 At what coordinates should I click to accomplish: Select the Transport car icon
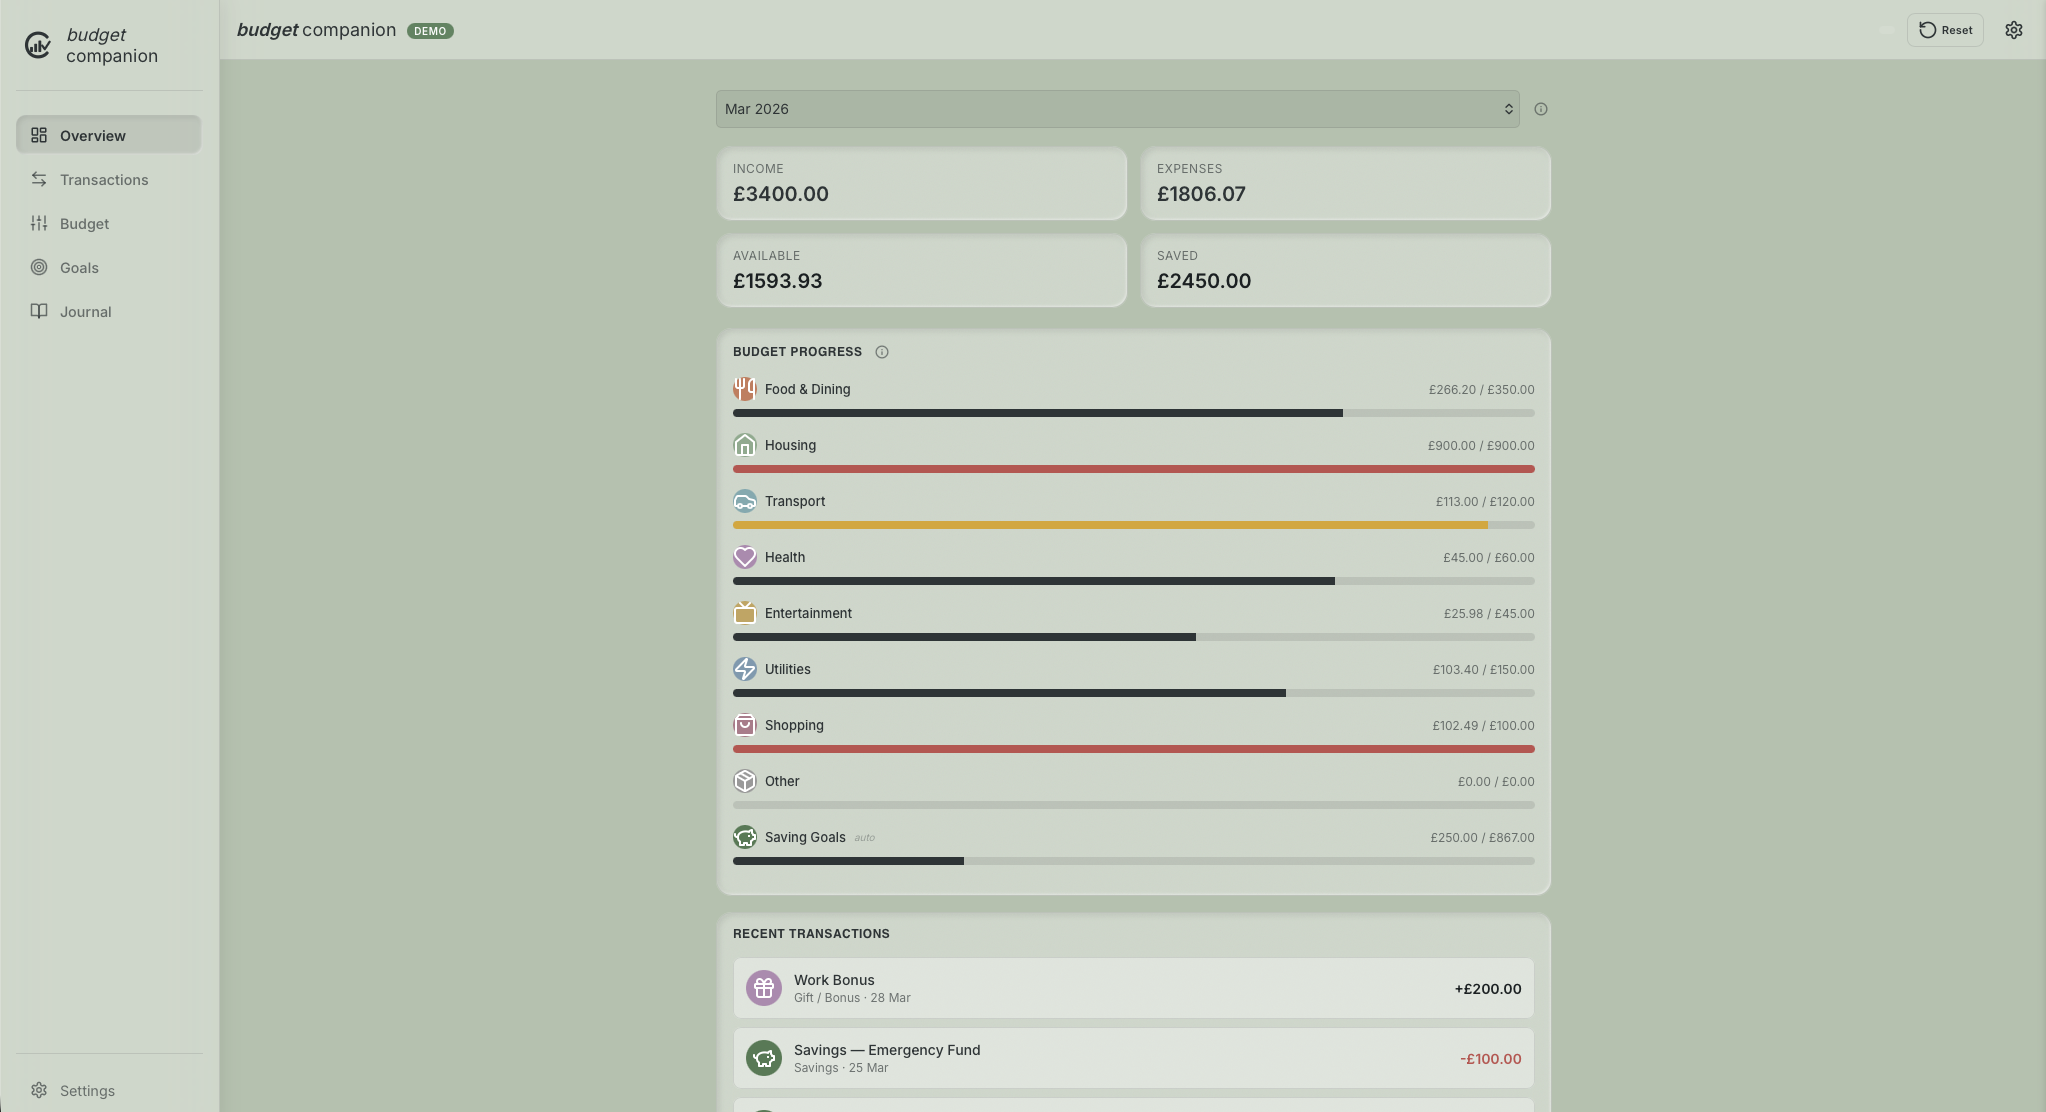[746, 501]
